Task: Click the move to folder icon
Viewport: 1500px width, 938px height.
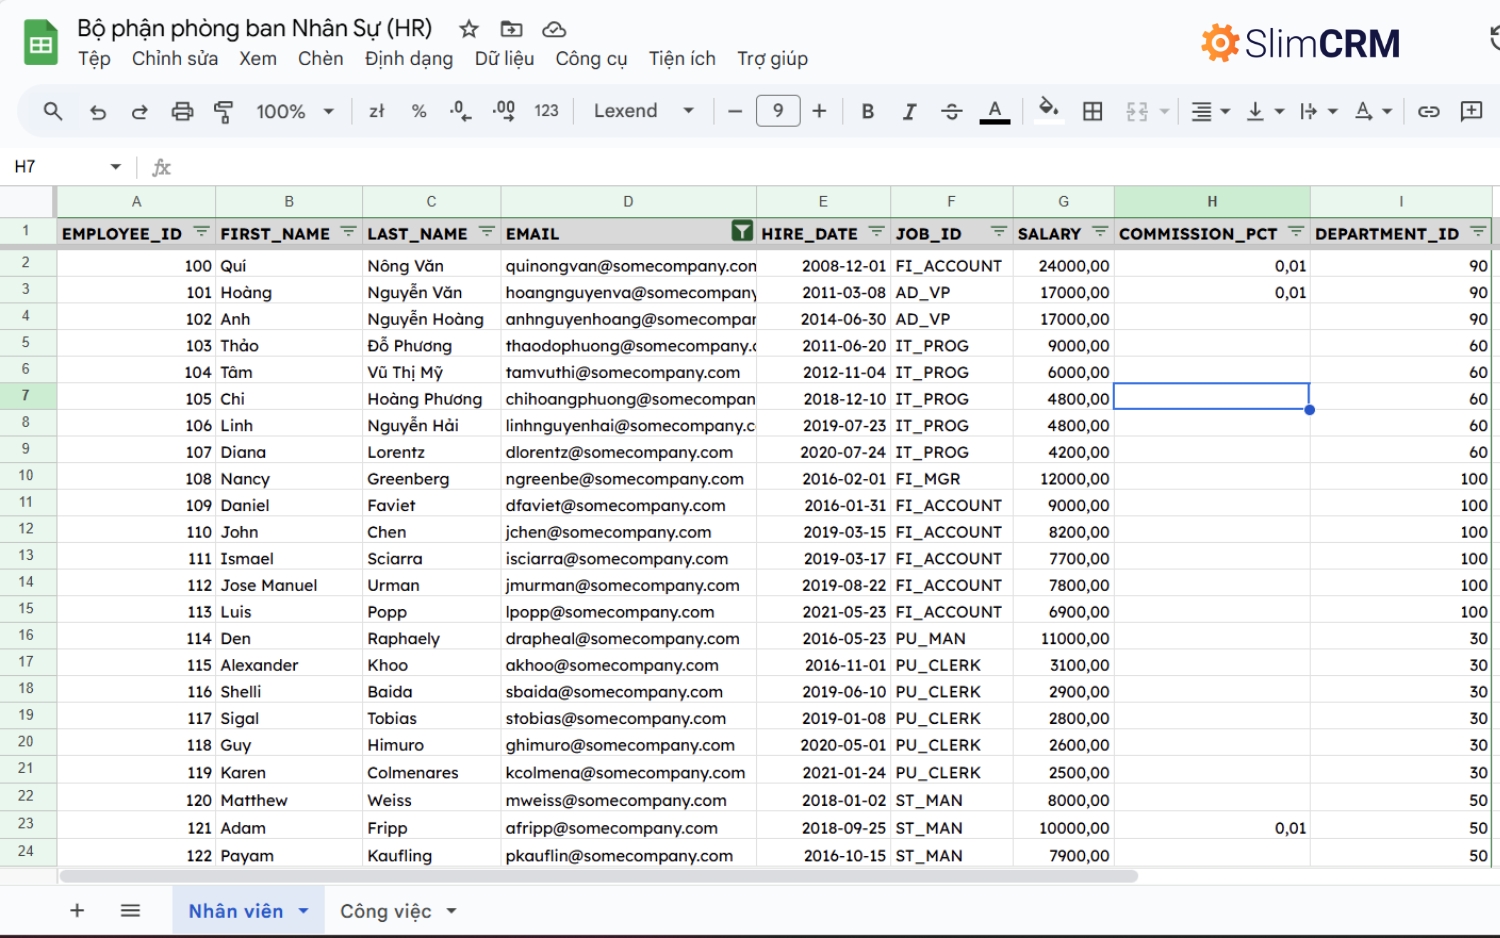Action: (511, 29)
